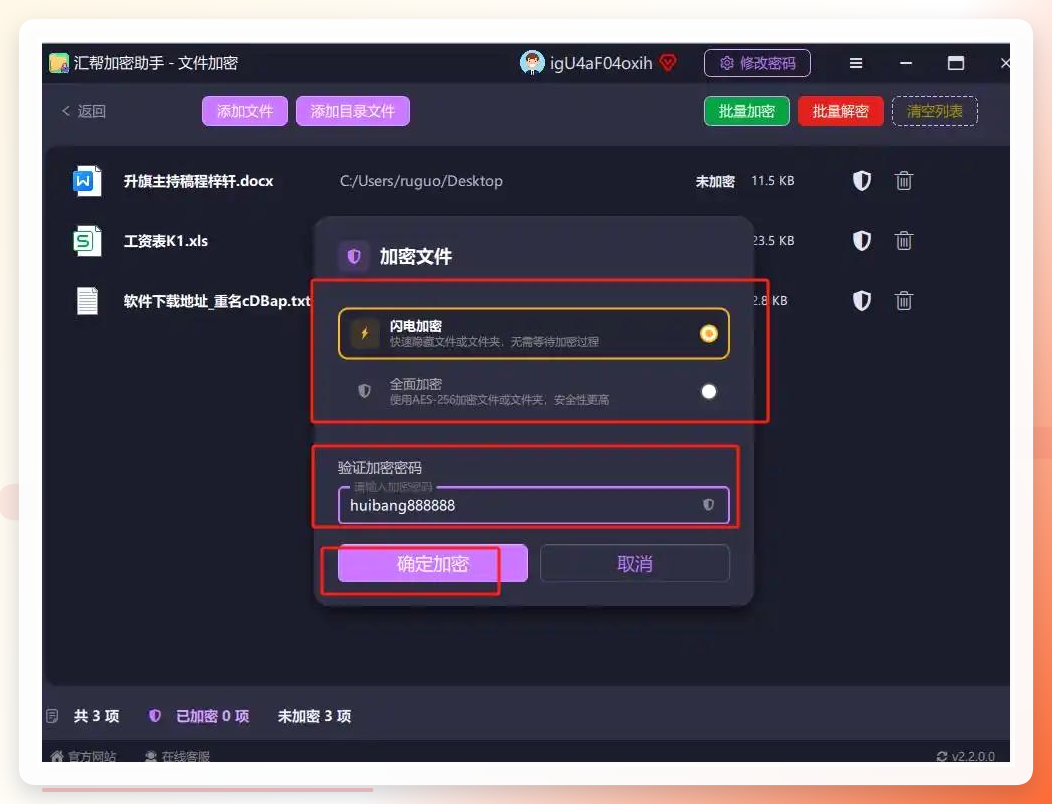This screenshot has width=1052, height=804.
Task: Click the spreadsheet icon of 工资表K1.xls
Action: click(87, 240)
